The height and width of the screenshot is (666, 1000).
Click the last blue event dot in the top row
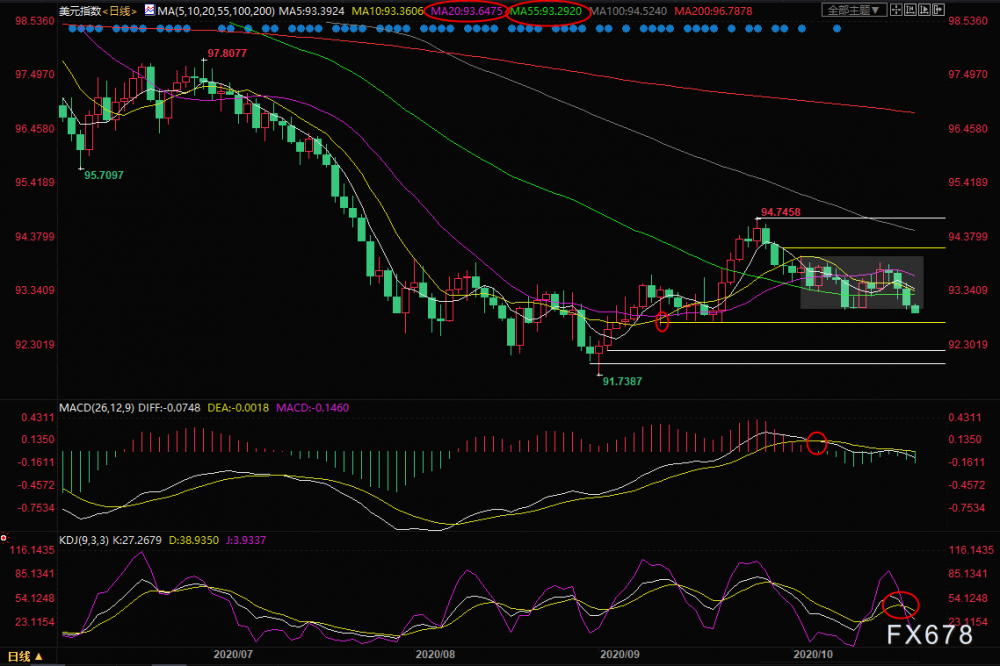pos(837,29)
